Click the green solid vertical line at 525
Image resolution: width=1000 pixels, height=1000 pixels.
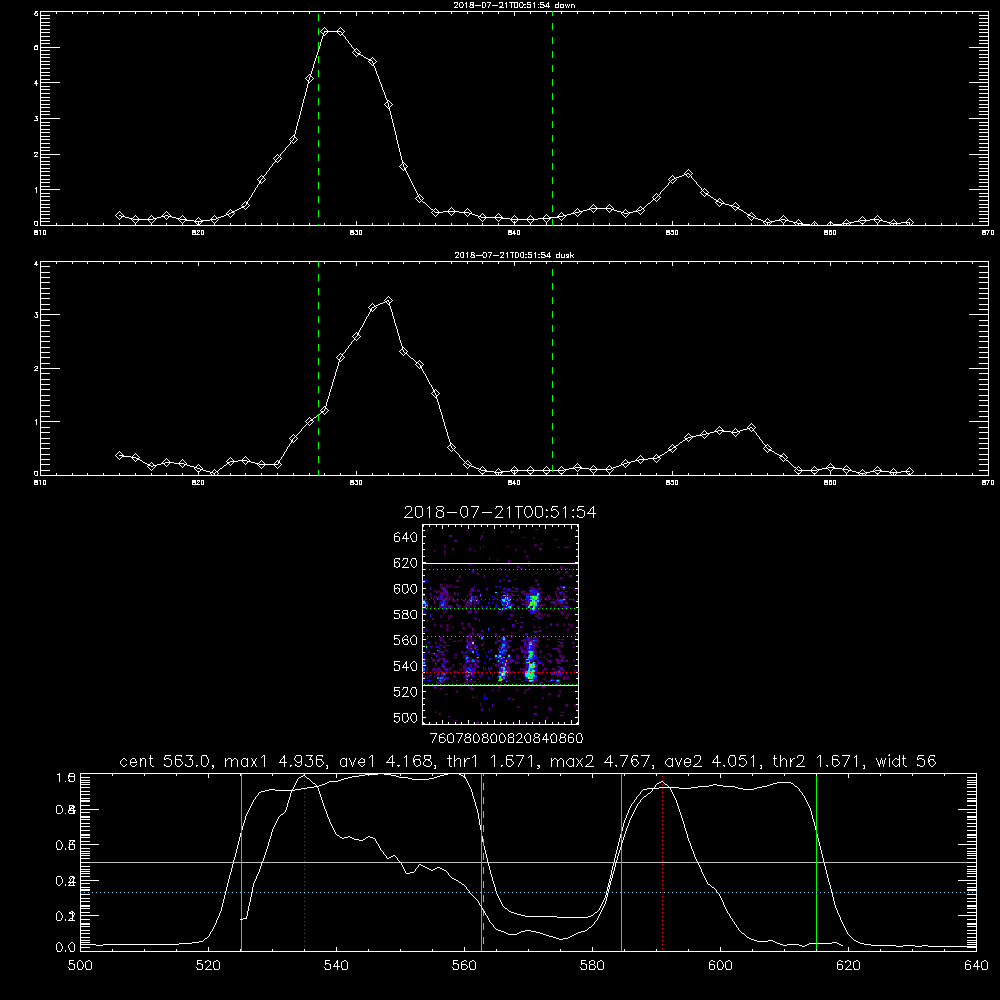pyautogui.click(x=242, y=861)
